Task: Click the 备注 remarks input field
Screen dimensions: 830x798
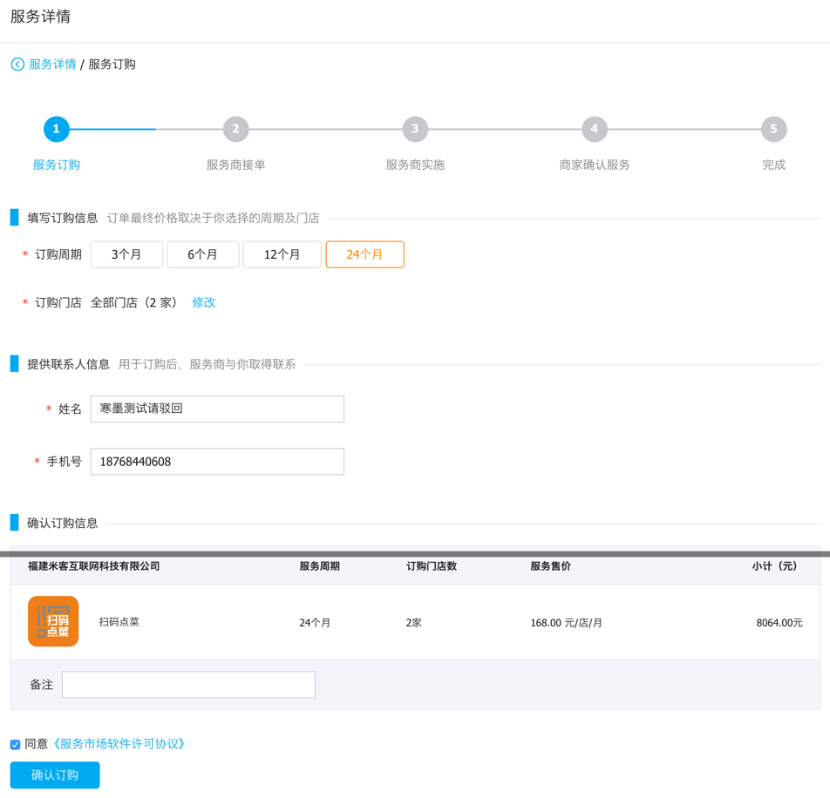Action: click(188, 685)
